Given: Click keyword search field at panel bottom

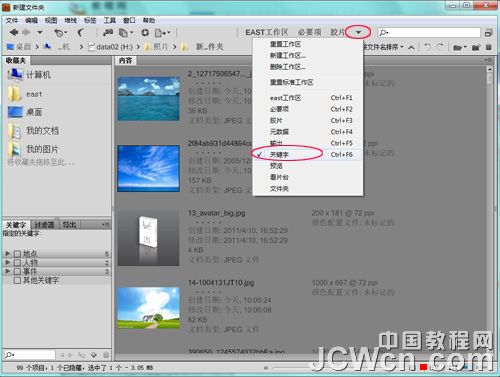Looking at the screenshot, I should (x=30, y=355).
